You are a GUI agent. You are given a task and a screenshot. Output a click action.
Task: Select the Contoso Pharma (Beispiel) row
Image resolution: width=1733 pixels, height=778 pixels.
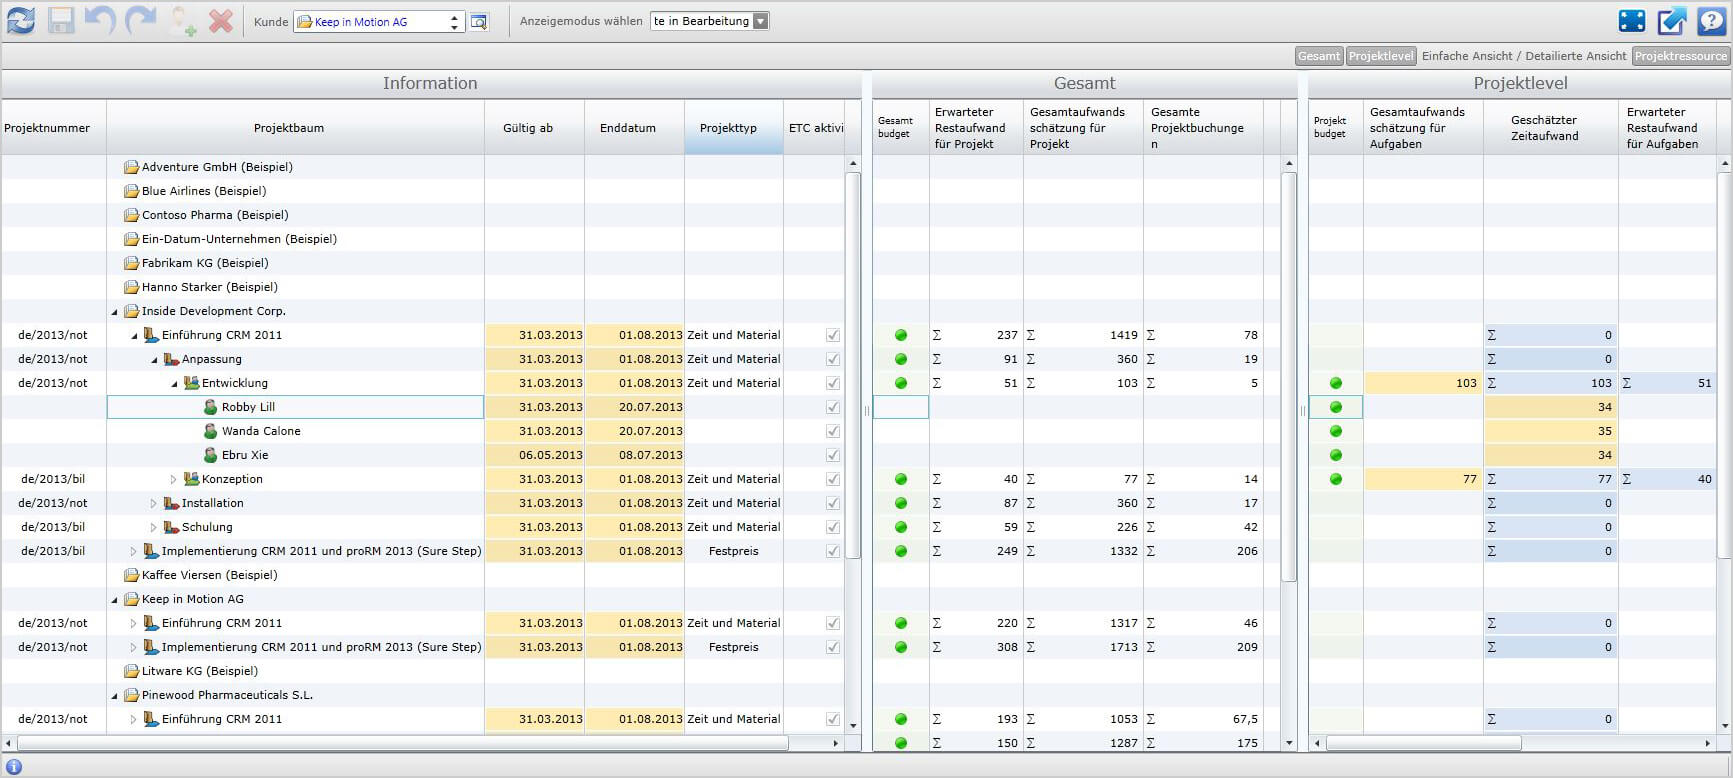(423, 215)
